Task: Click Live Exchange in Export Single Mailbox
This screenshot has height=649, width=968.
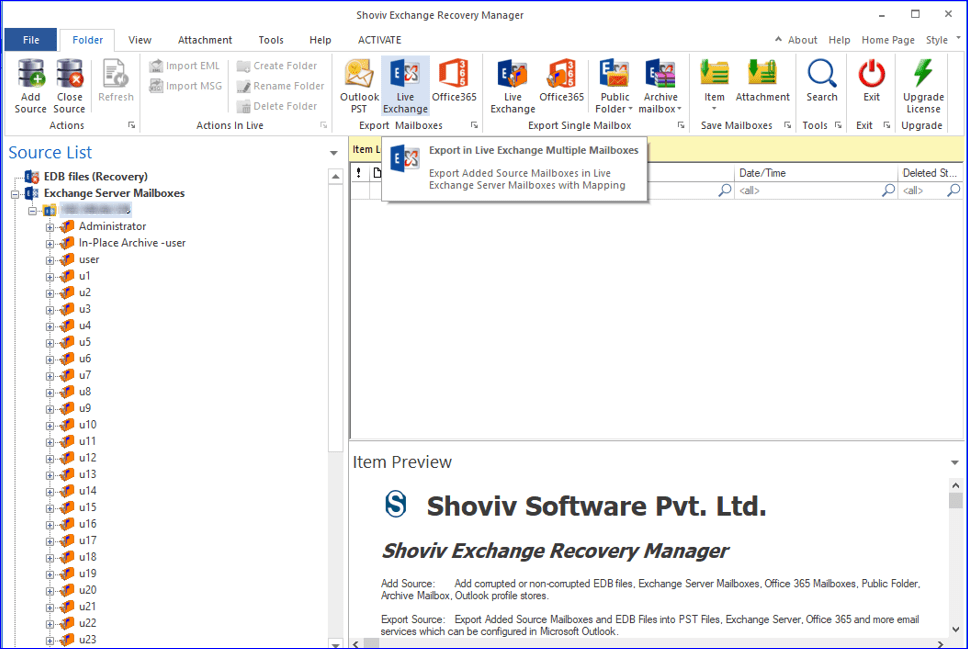Action: 512,85
